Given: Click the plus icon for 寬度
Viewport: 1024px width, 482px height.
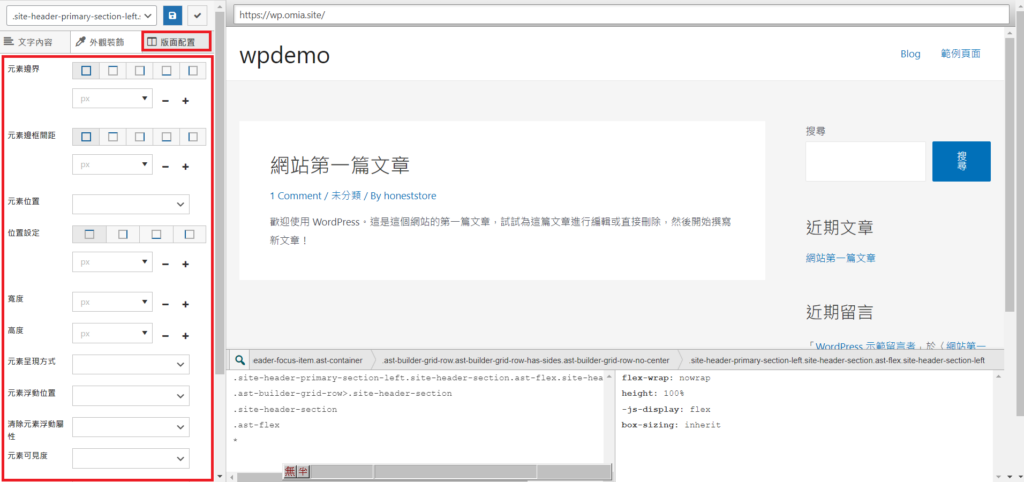Looking at the screenshot, I should [185, 304].
